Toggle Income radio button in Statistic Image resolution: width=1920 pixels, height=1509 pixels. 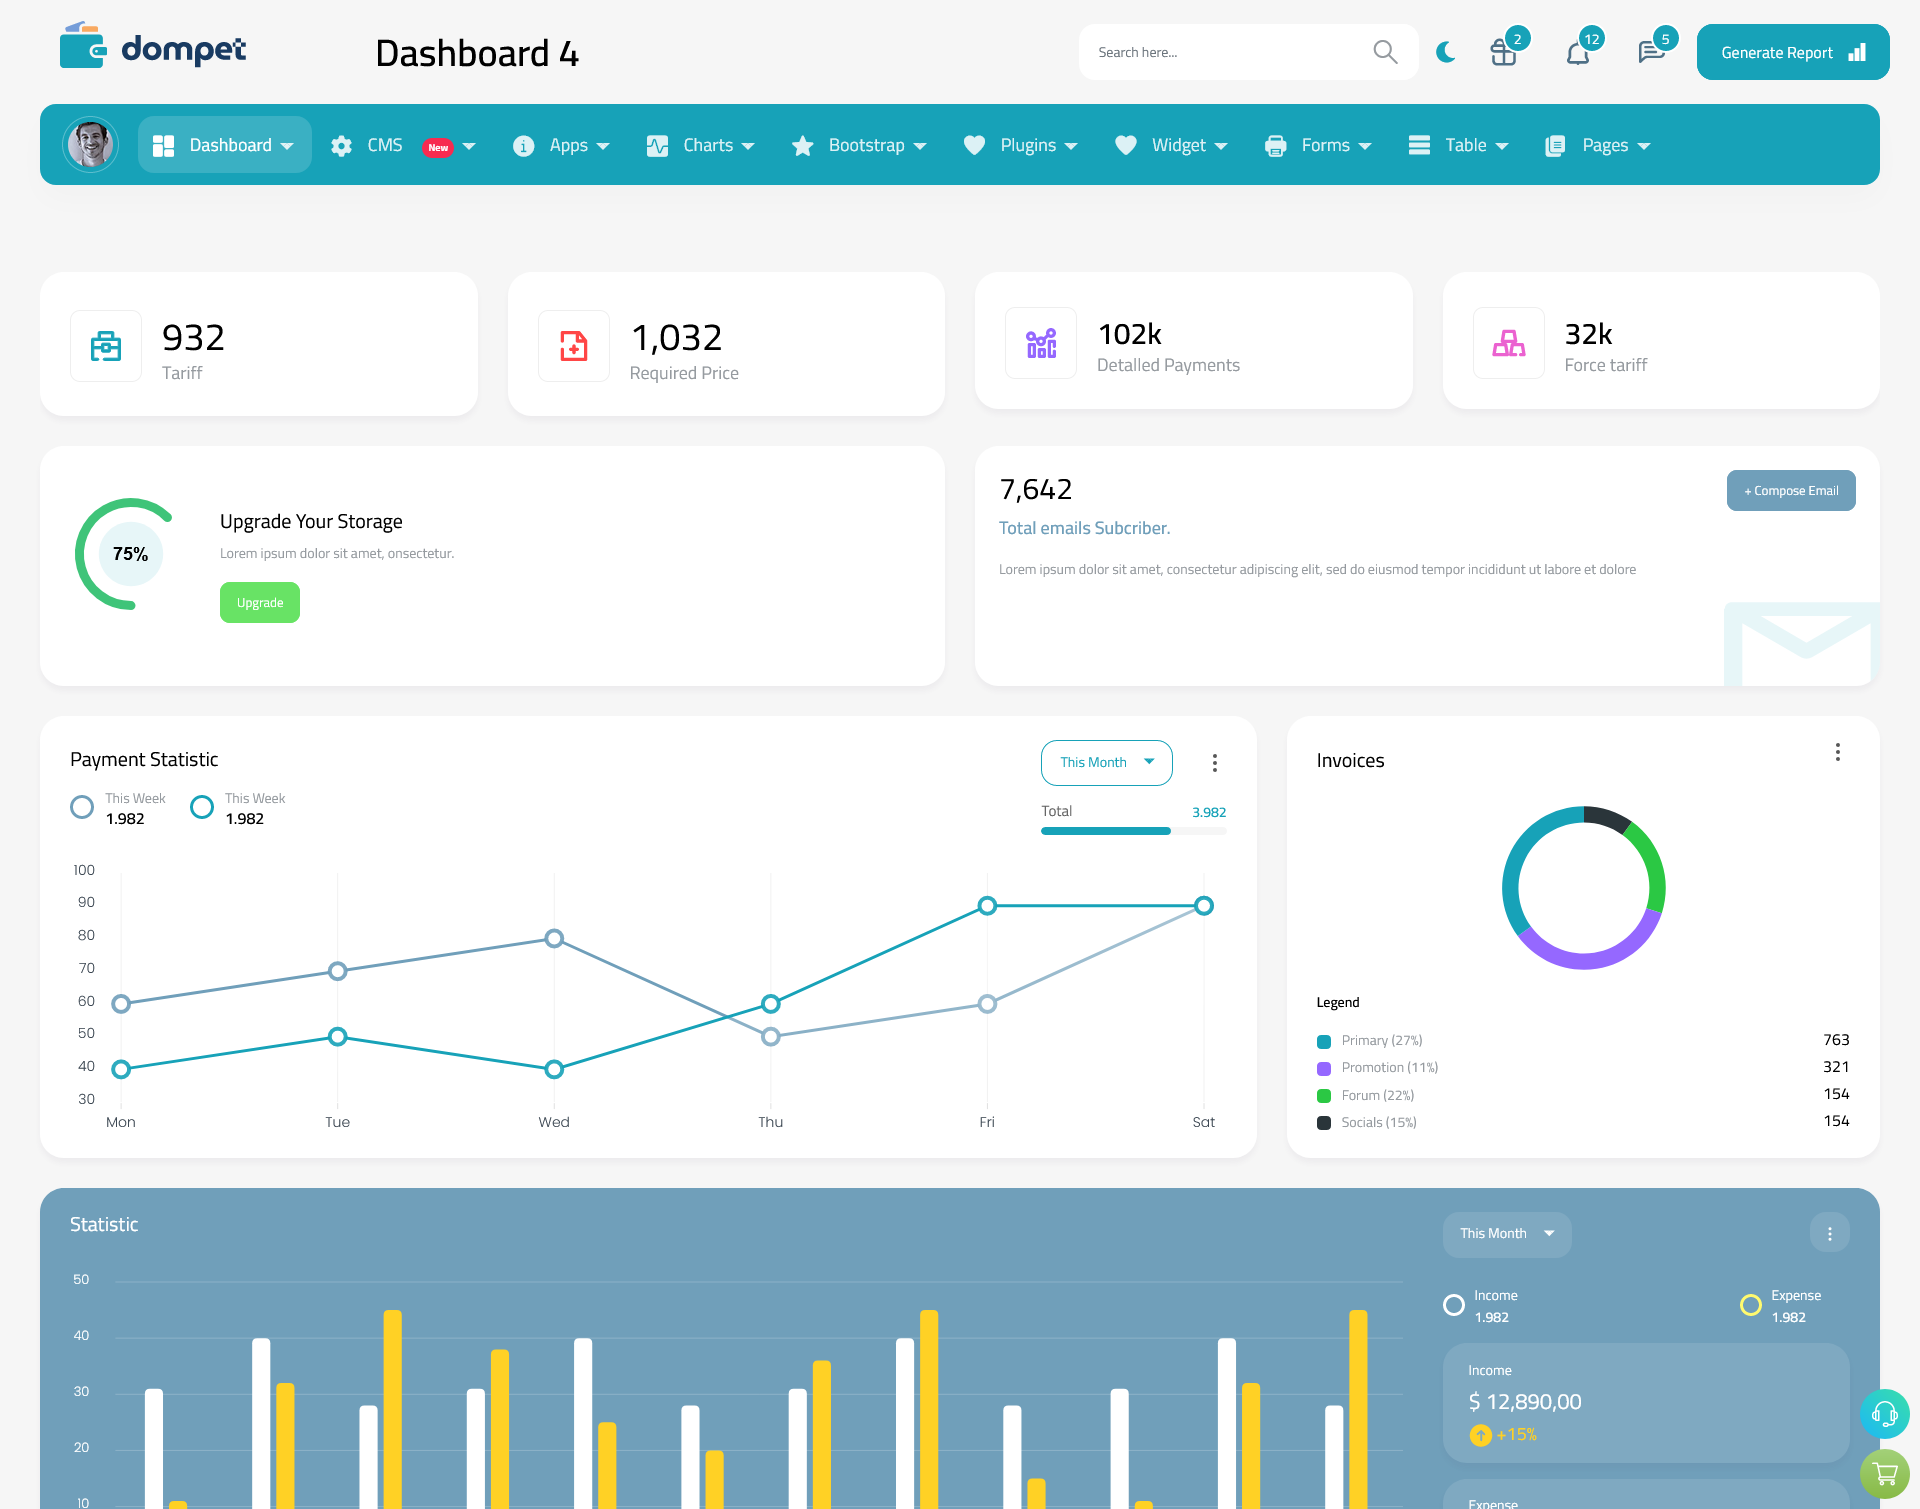(1452, 1297)
